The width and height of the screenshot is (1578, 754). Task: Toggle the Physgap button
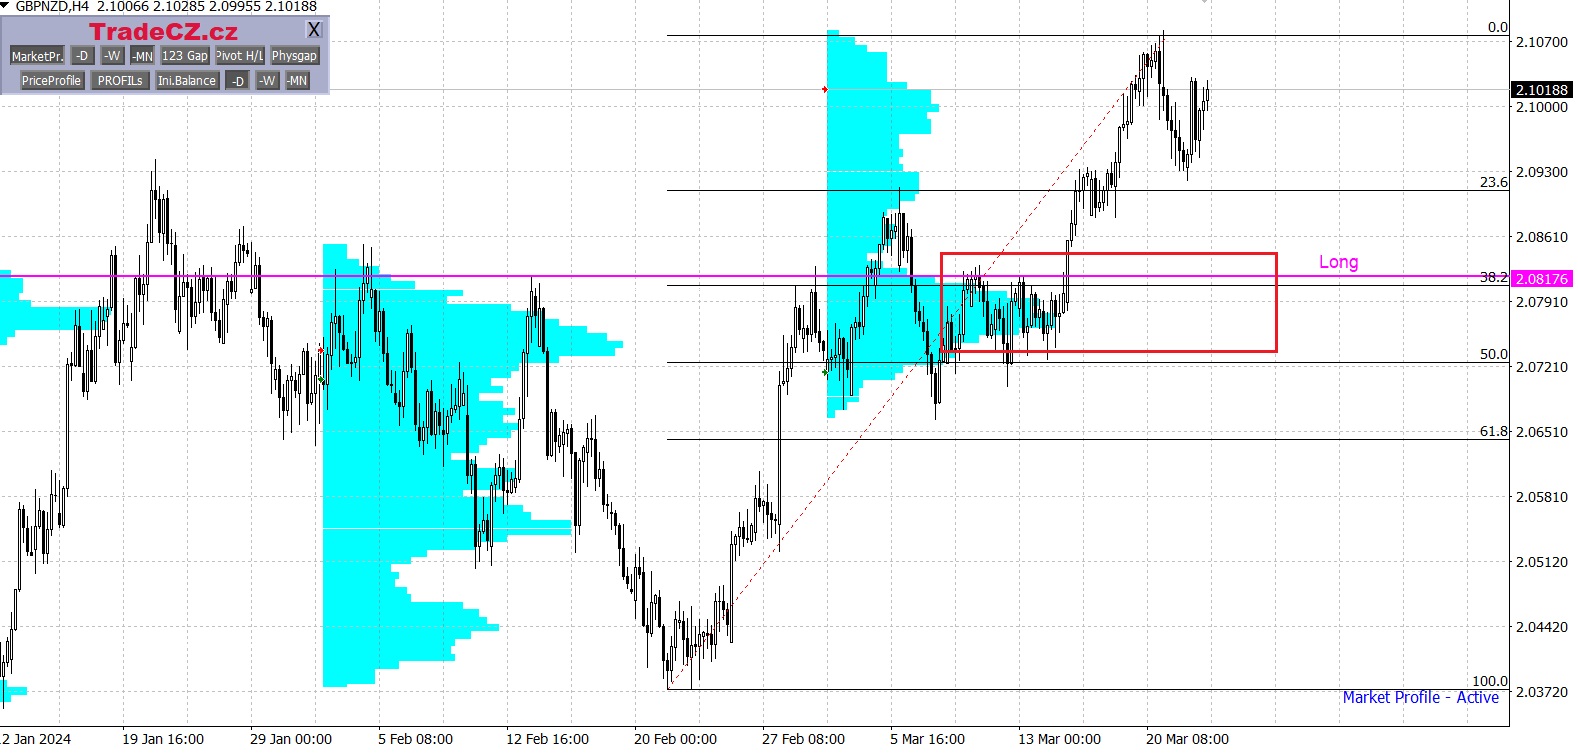(294, 56)
